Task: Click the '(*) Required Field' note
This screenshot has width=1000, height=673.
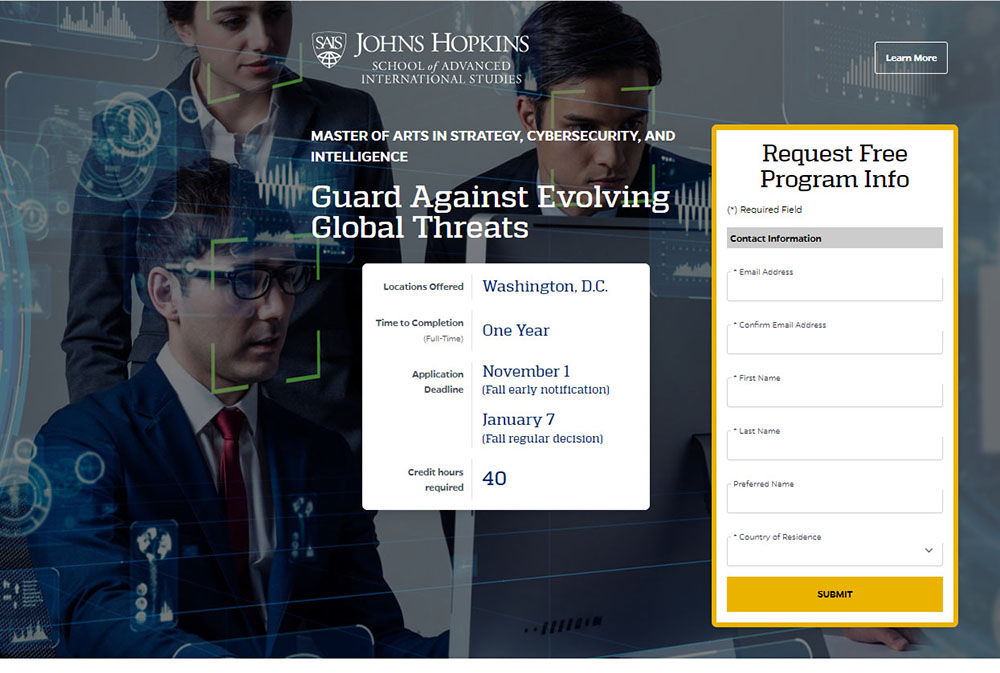Action: [765, 209]
